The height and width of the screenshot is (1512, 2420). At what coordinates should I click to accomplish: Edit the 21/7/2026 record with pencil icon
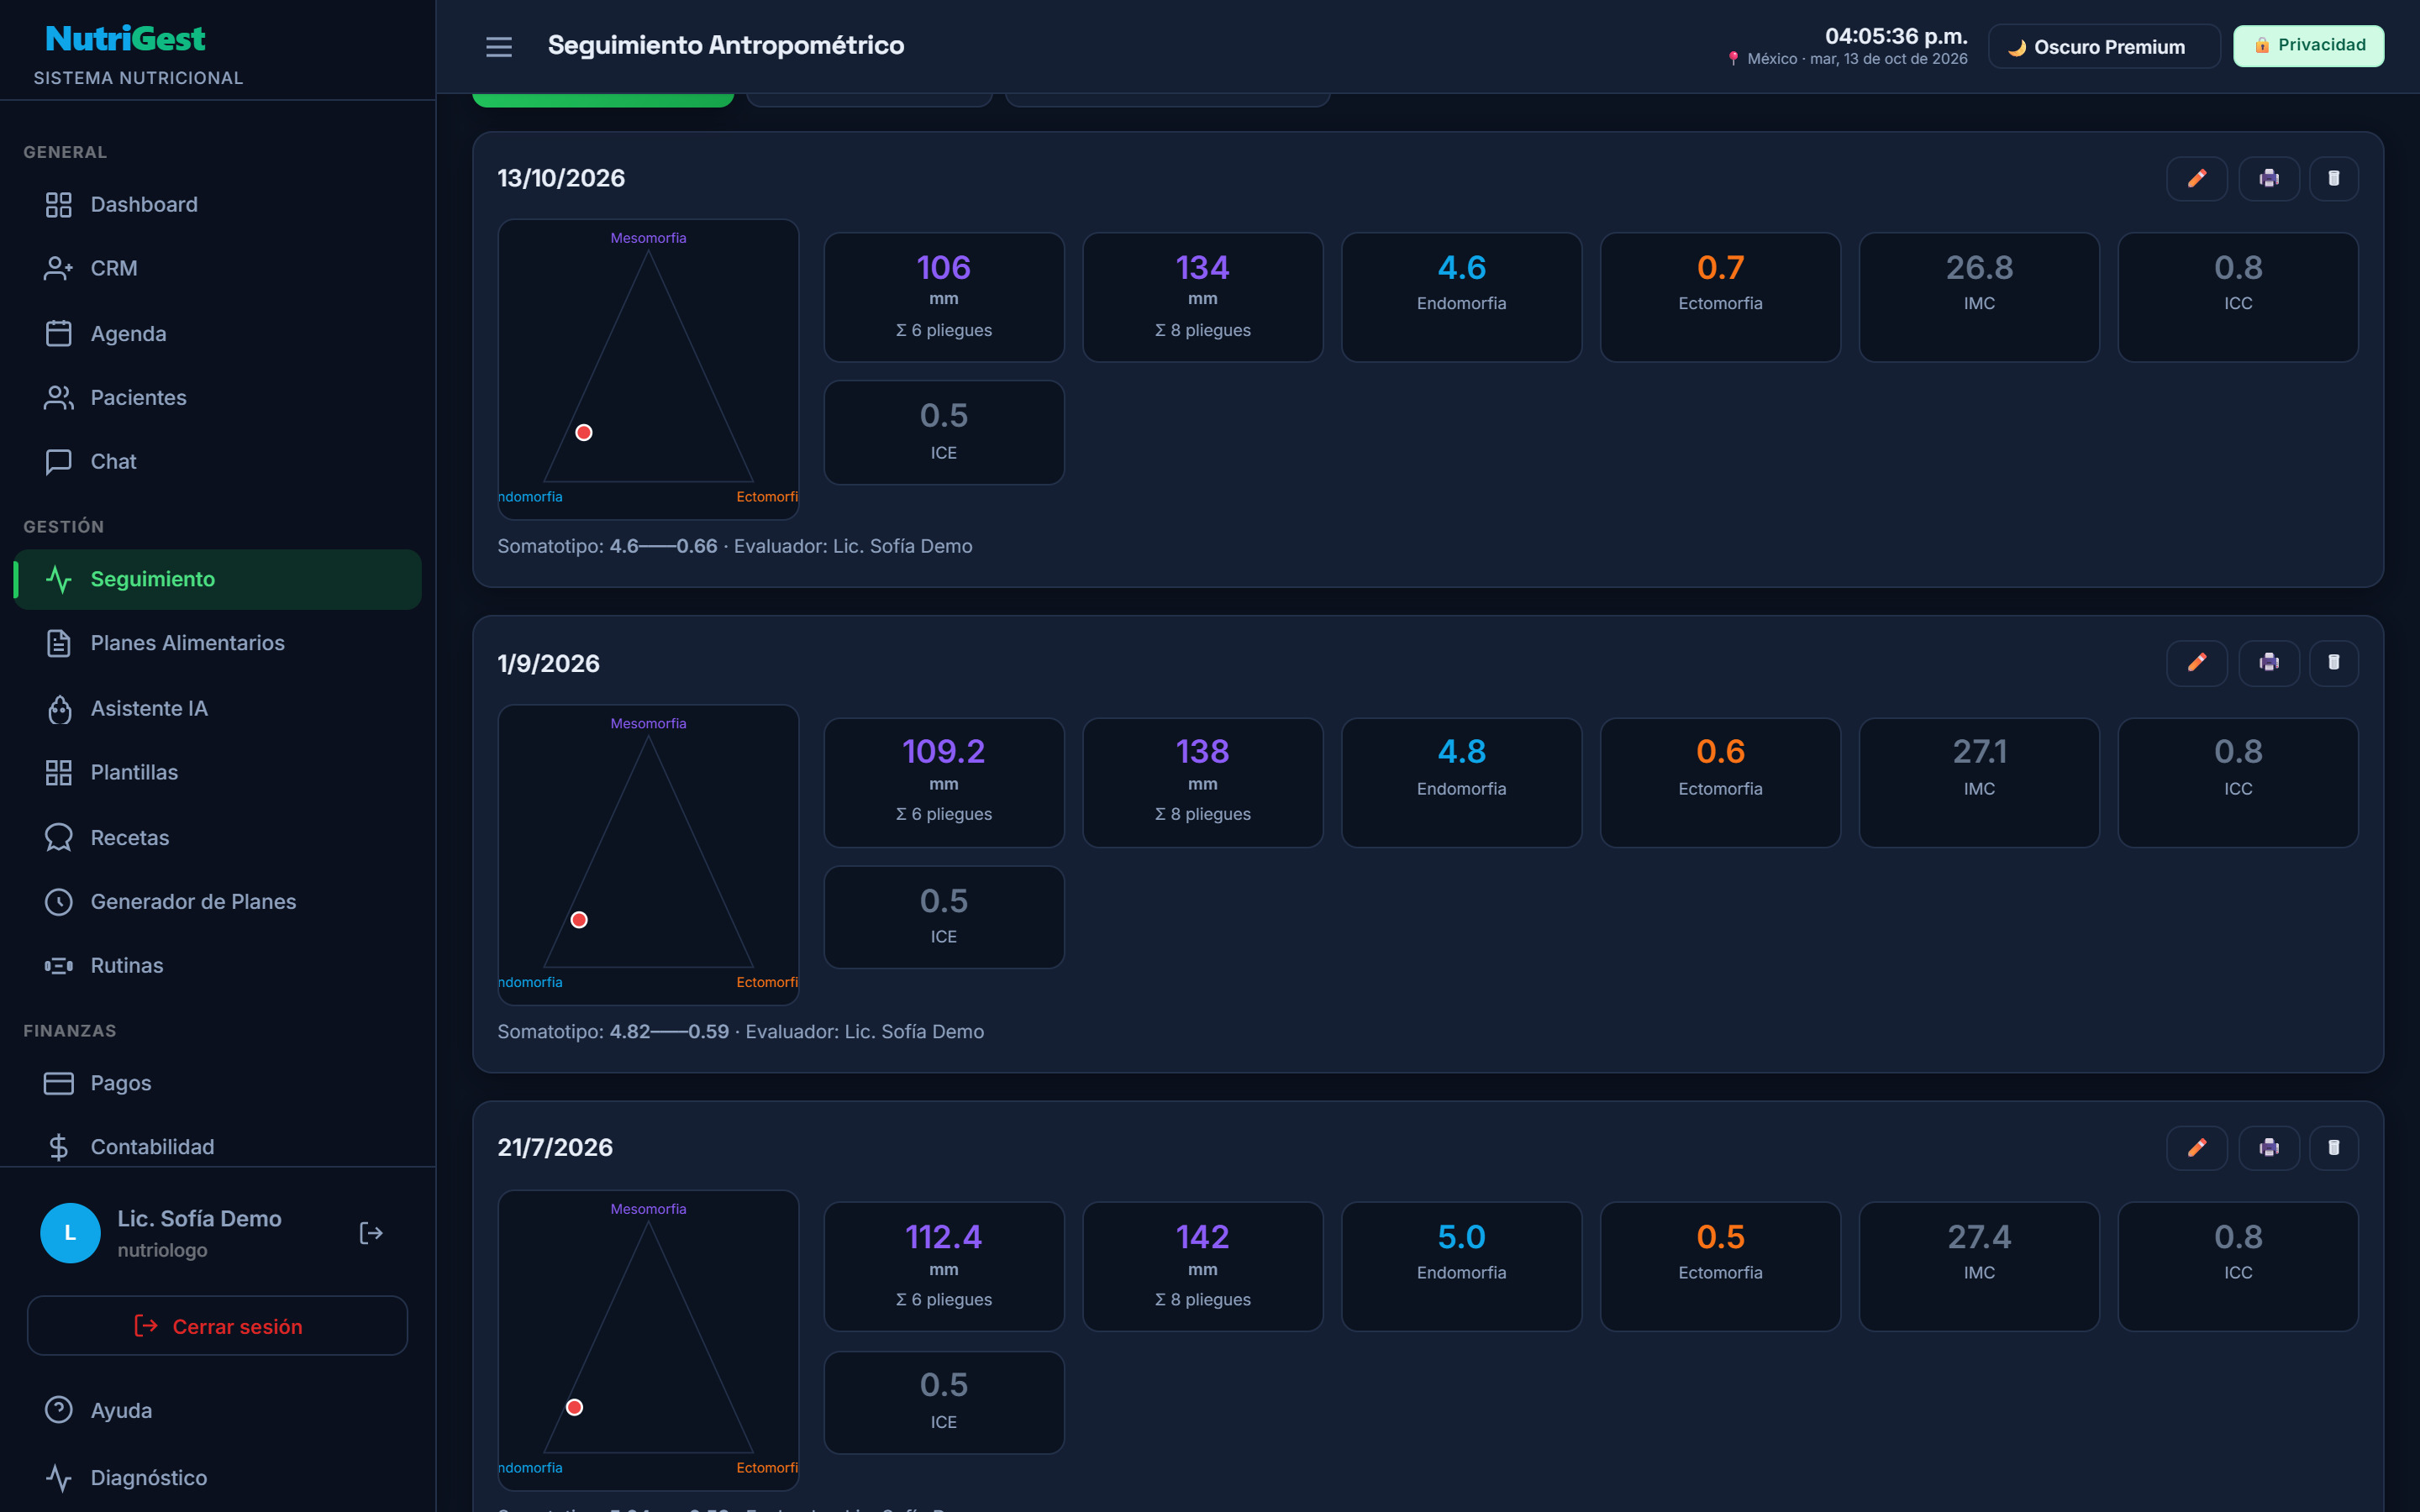pyautogui.click(x=2196, y=1147)
